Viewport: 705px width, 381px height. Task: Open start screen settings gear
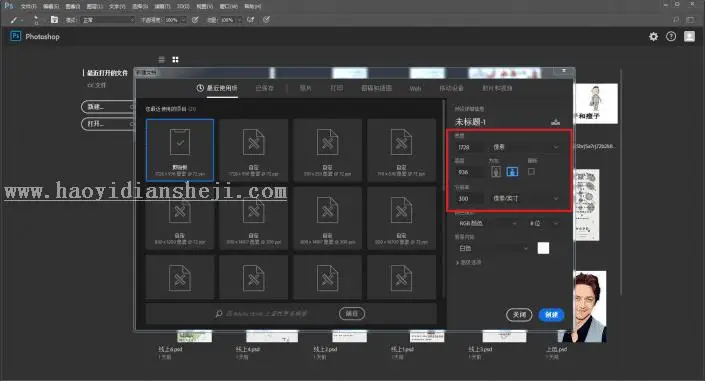[x=653, y=36]
